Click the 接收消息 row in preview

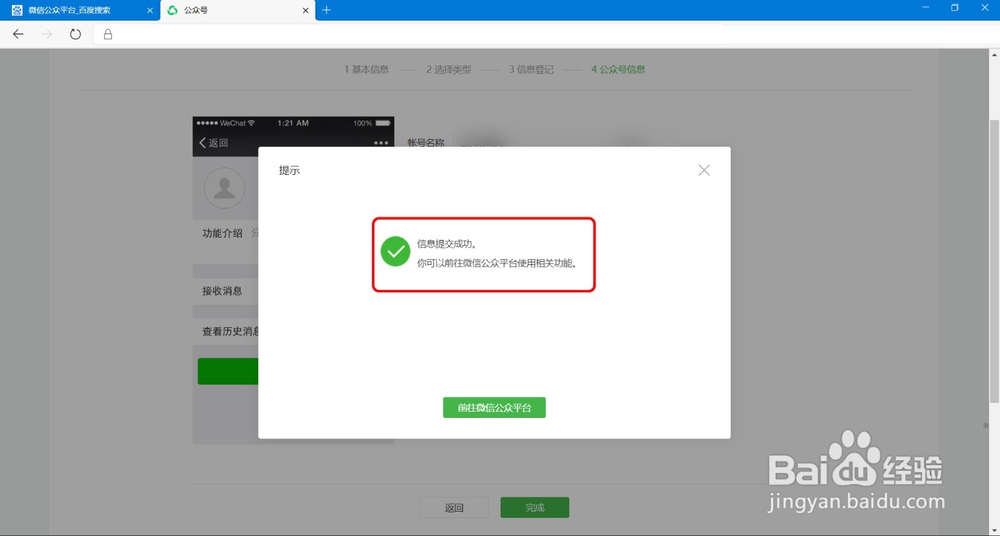[x=226, y=291]
